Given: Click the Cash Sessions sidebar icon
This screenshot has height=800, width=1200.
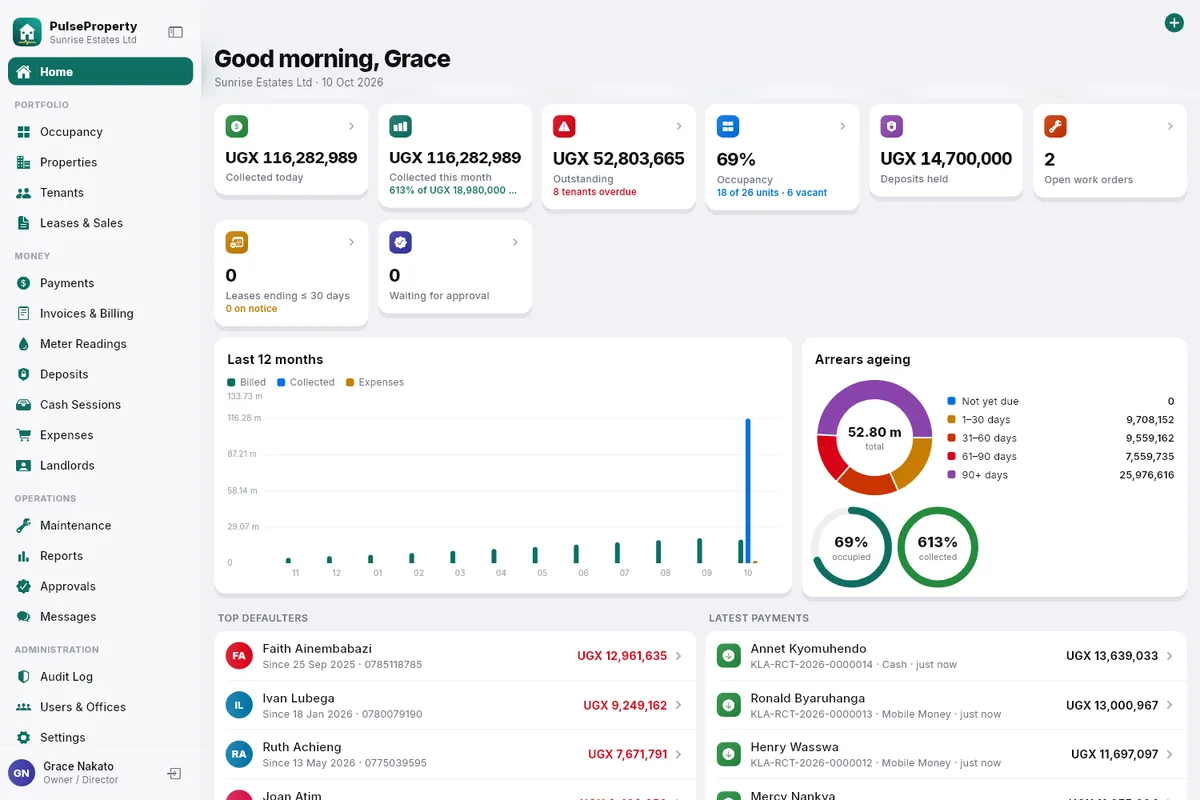Looking at the screenshot, I should click(23, 405).
